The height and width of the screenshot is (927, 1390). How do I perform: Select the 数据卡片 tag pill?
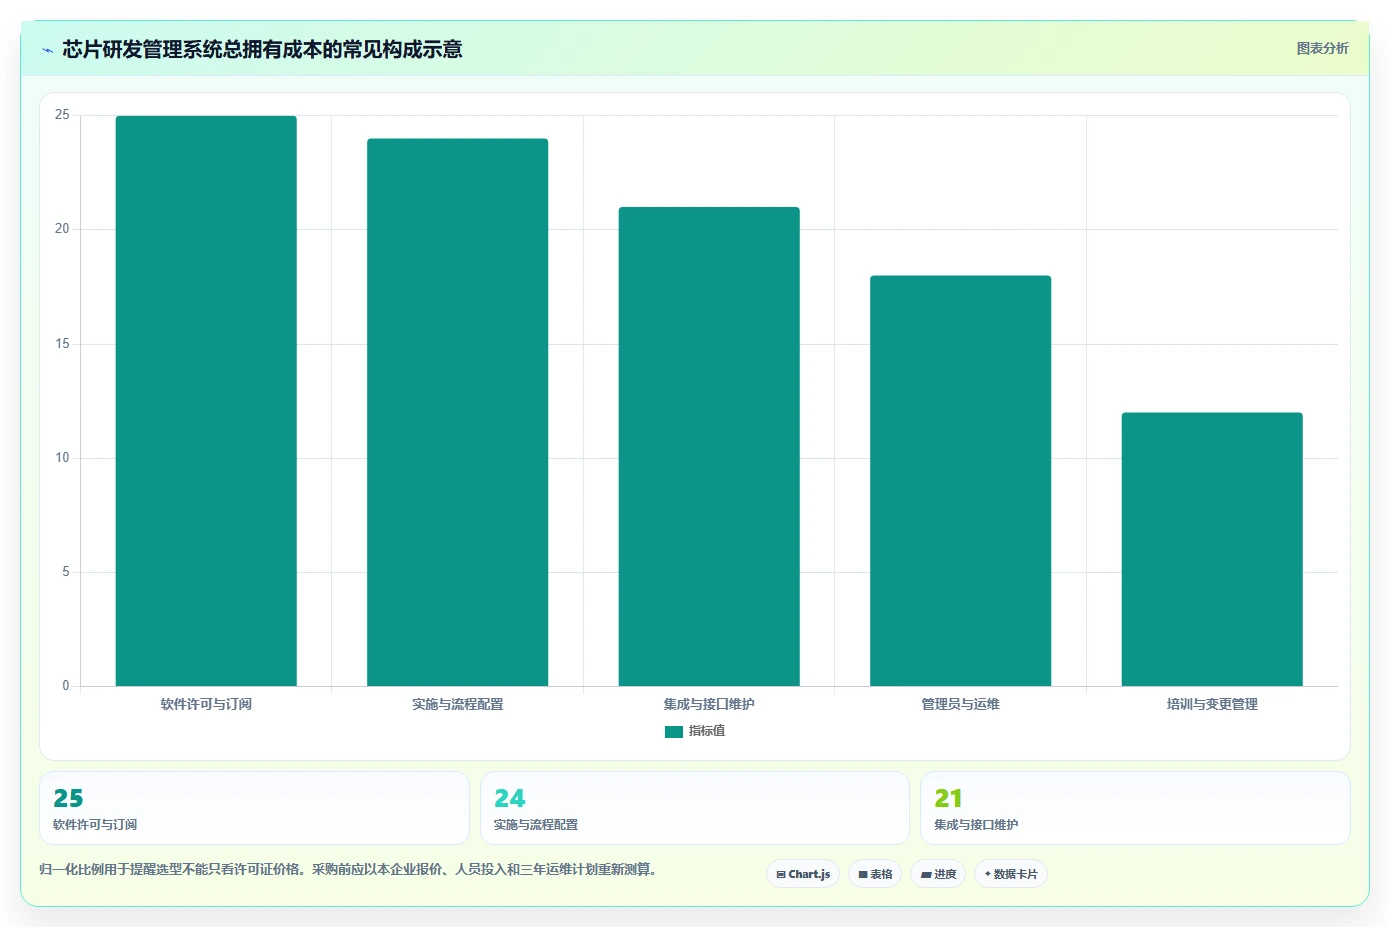pyautogui.click(x=1011, y=874)
